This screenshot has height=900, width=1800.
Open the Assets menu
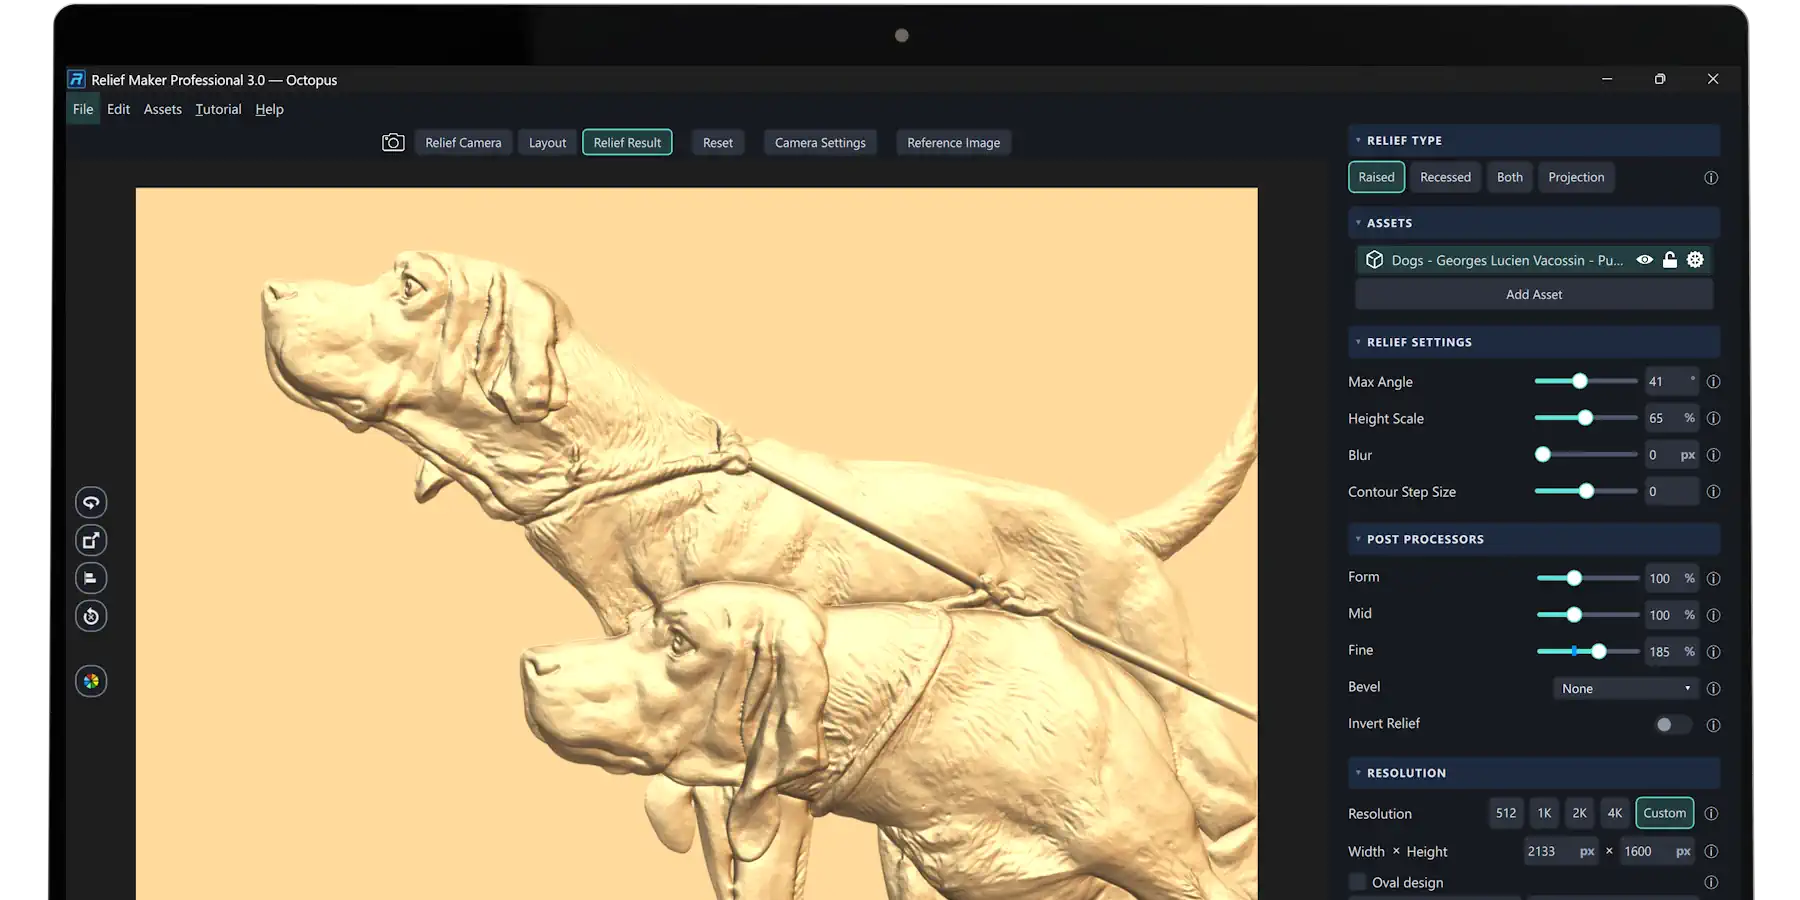point(162,109)
